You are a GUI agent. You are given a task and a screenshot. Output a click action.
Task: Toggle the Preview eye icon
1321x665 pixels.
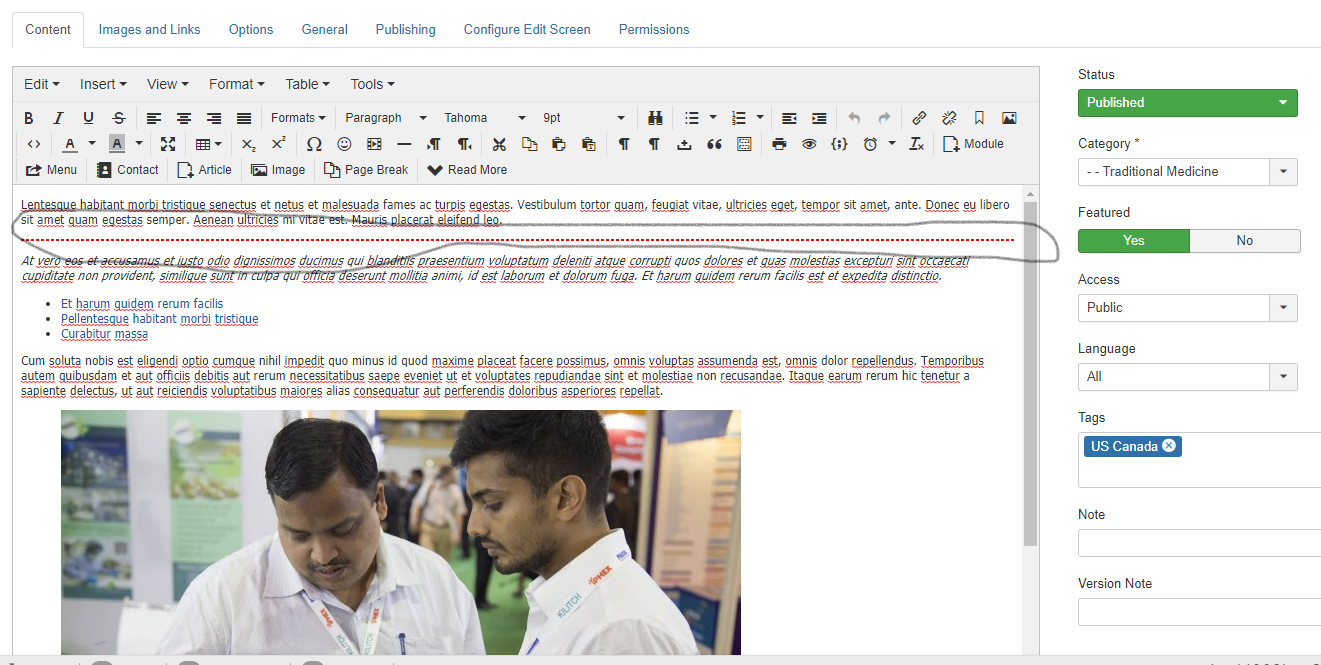(x=809, y=144)
